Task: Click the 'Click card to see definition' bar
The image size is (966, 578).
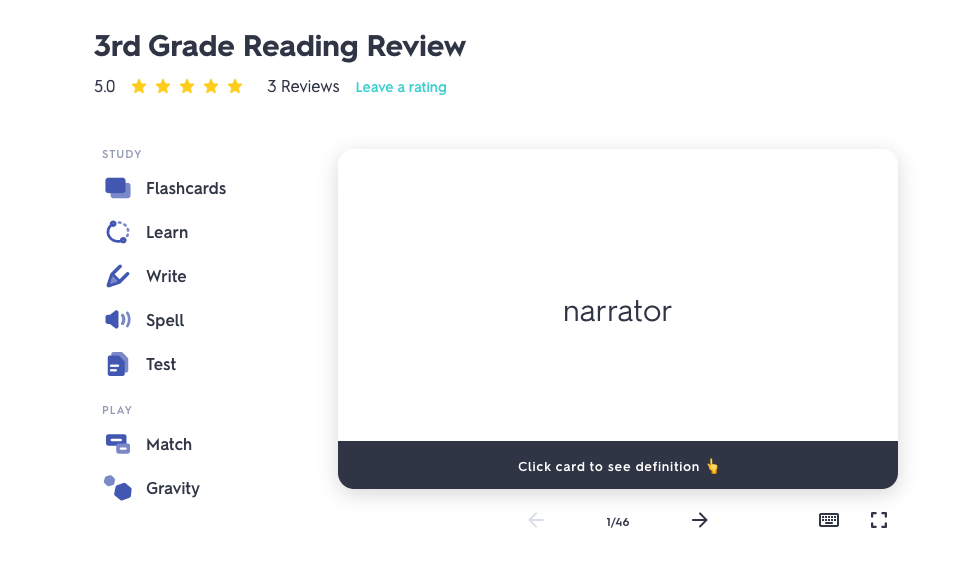Action: coord(617,465)
